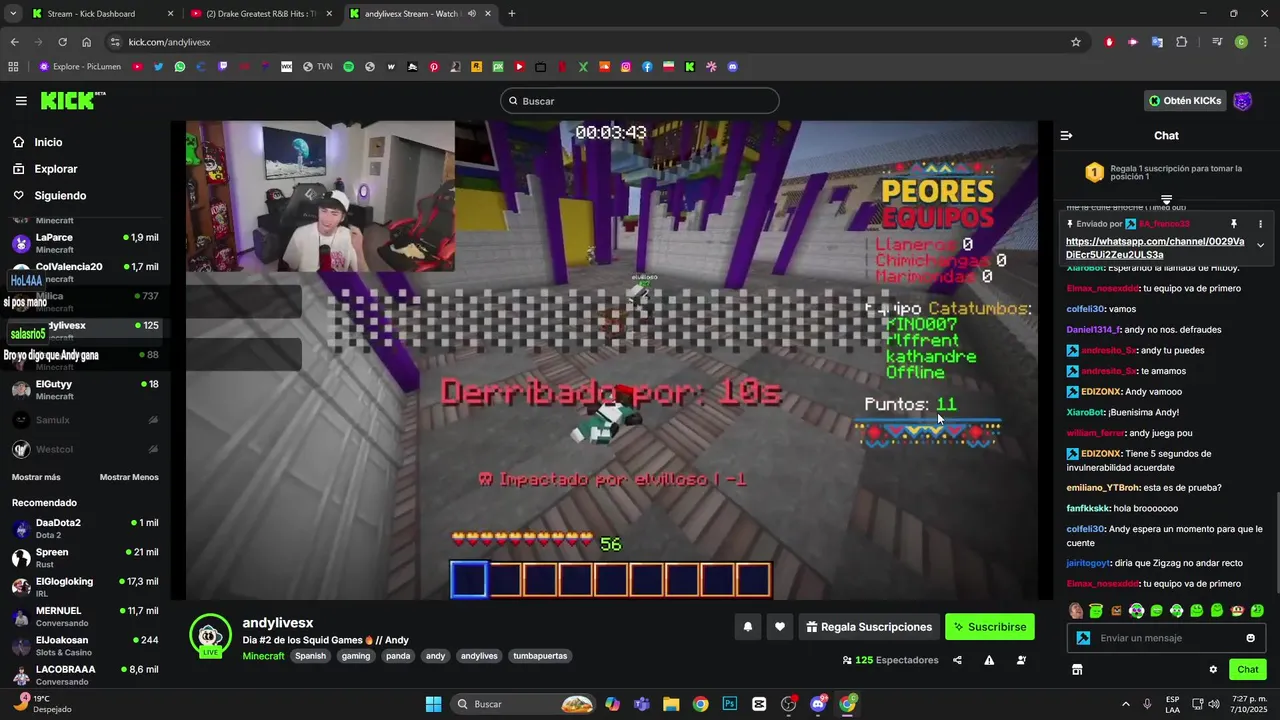The image size is (1280, 720).
Task: Open the WhatsApp bookmark icon
Action: tap(180, 67)
